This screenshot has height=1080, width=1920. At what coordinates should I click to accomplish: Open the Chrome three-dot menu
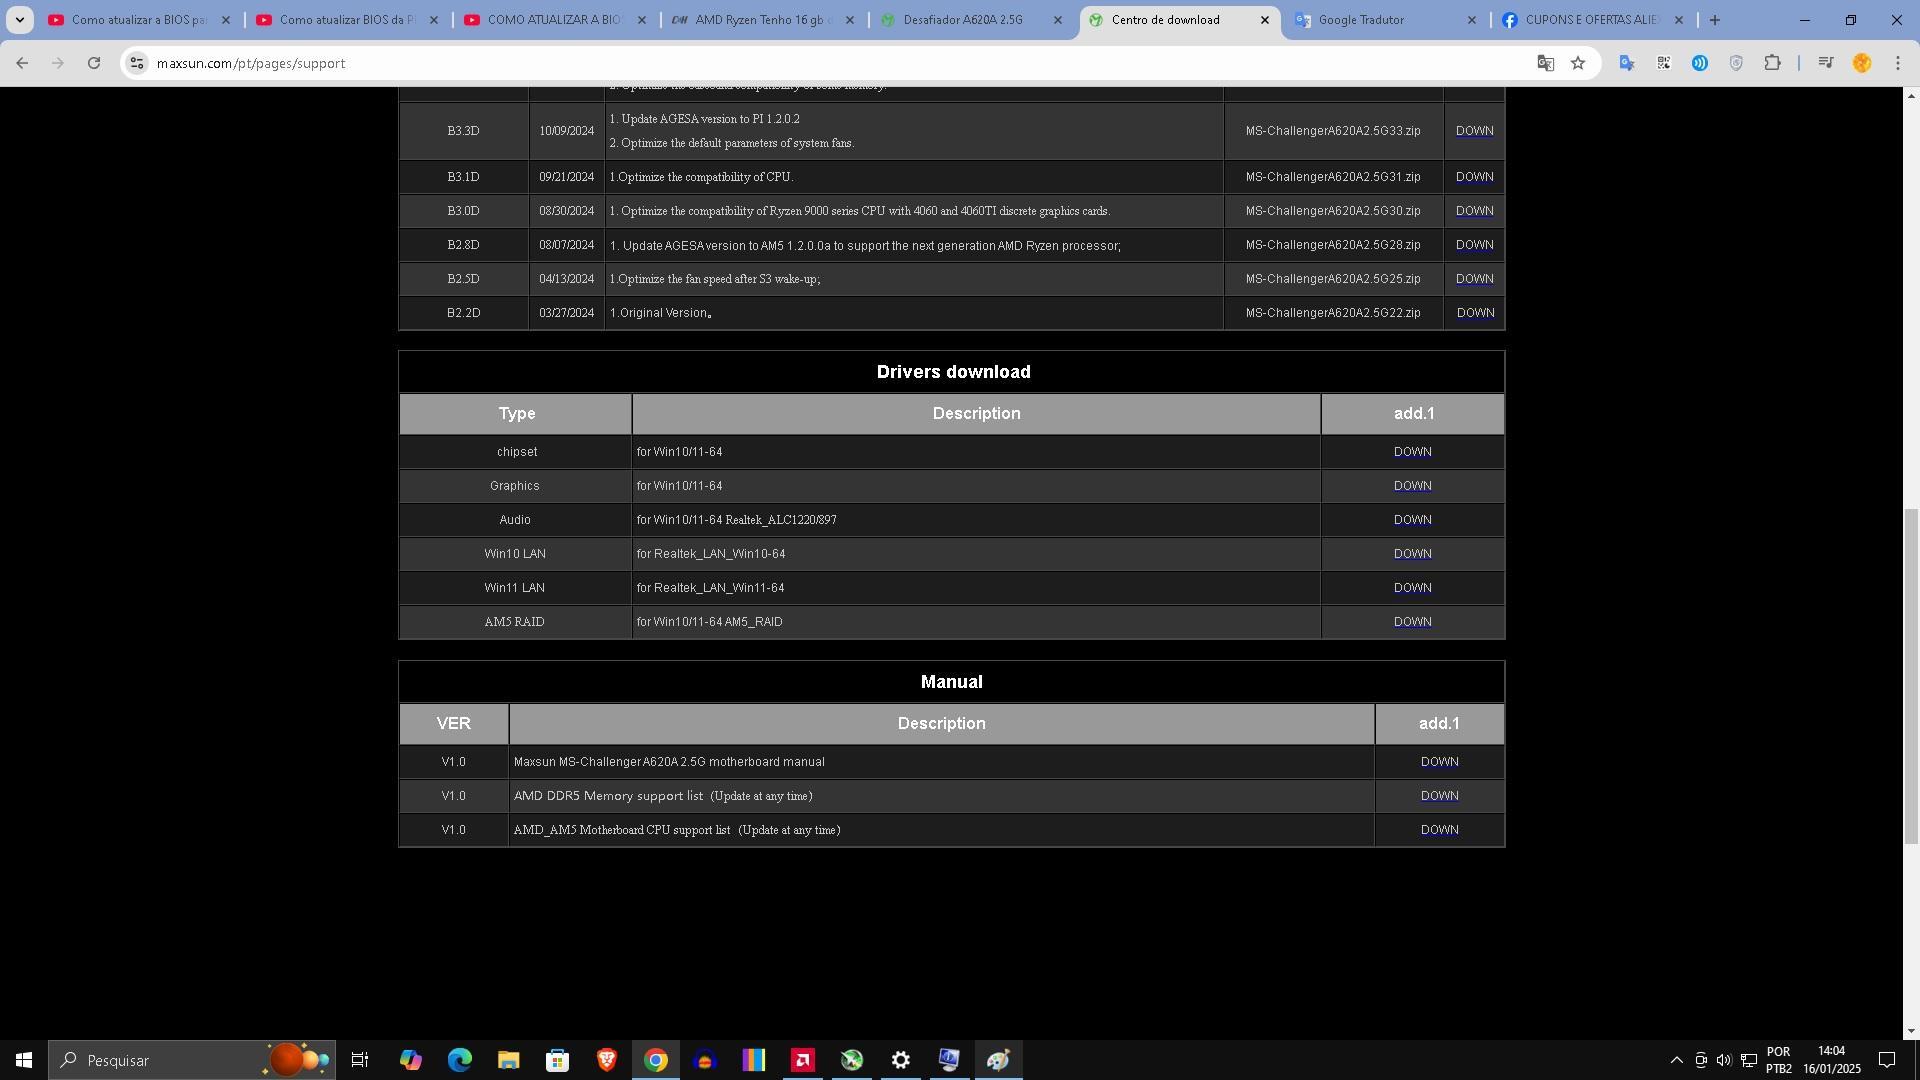click(x=1898, y=63)
